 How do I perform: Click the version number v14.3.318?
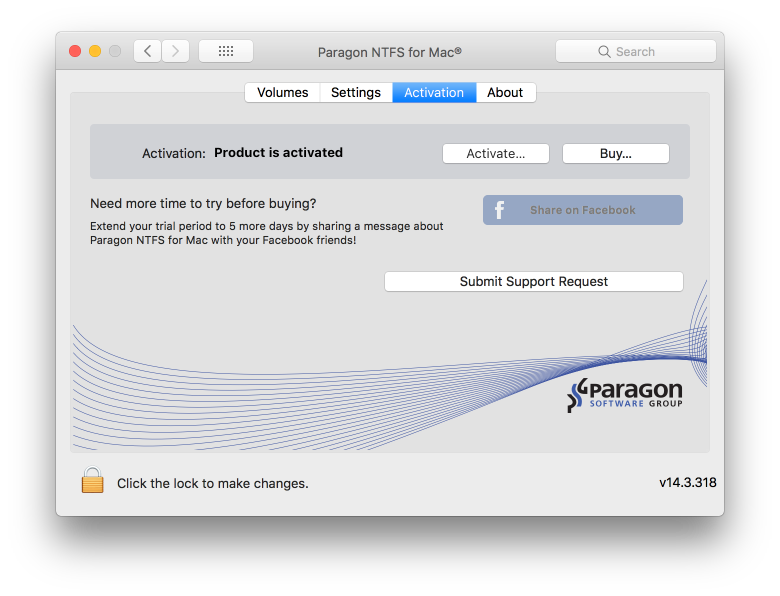687,483
